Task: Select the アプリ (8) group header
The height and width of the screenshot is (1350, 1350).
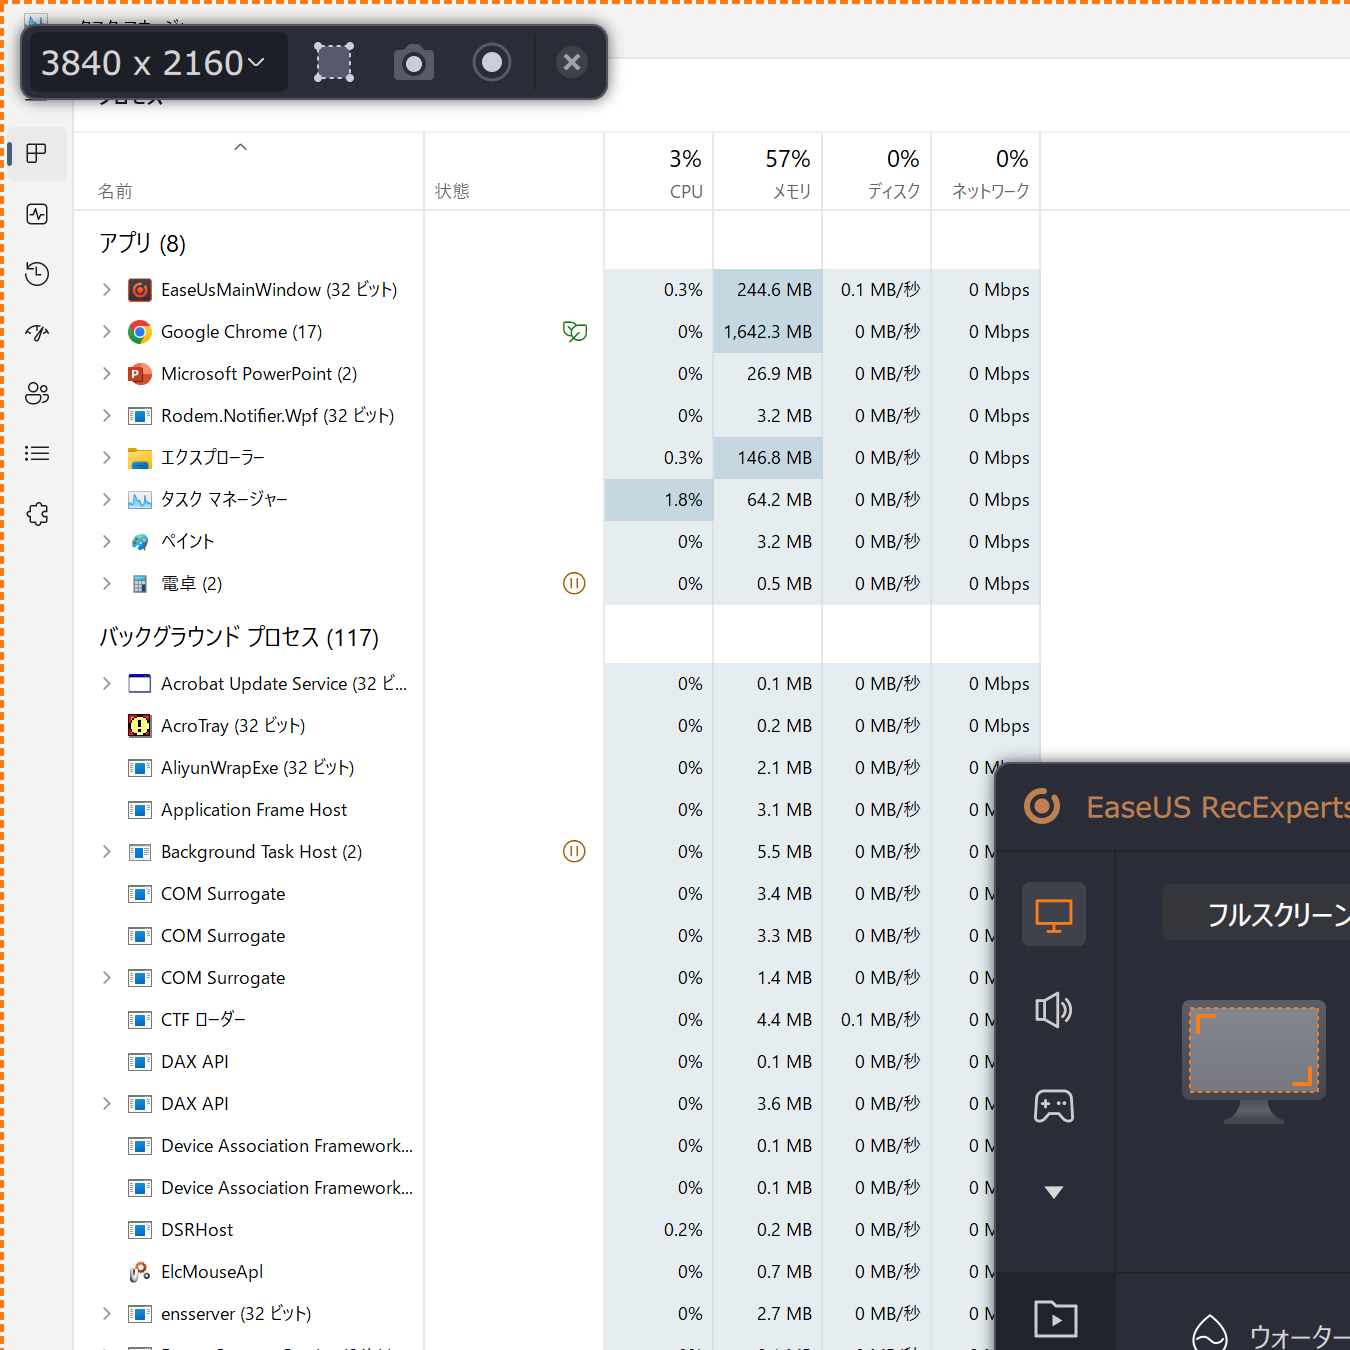Action: click(142, 243)
